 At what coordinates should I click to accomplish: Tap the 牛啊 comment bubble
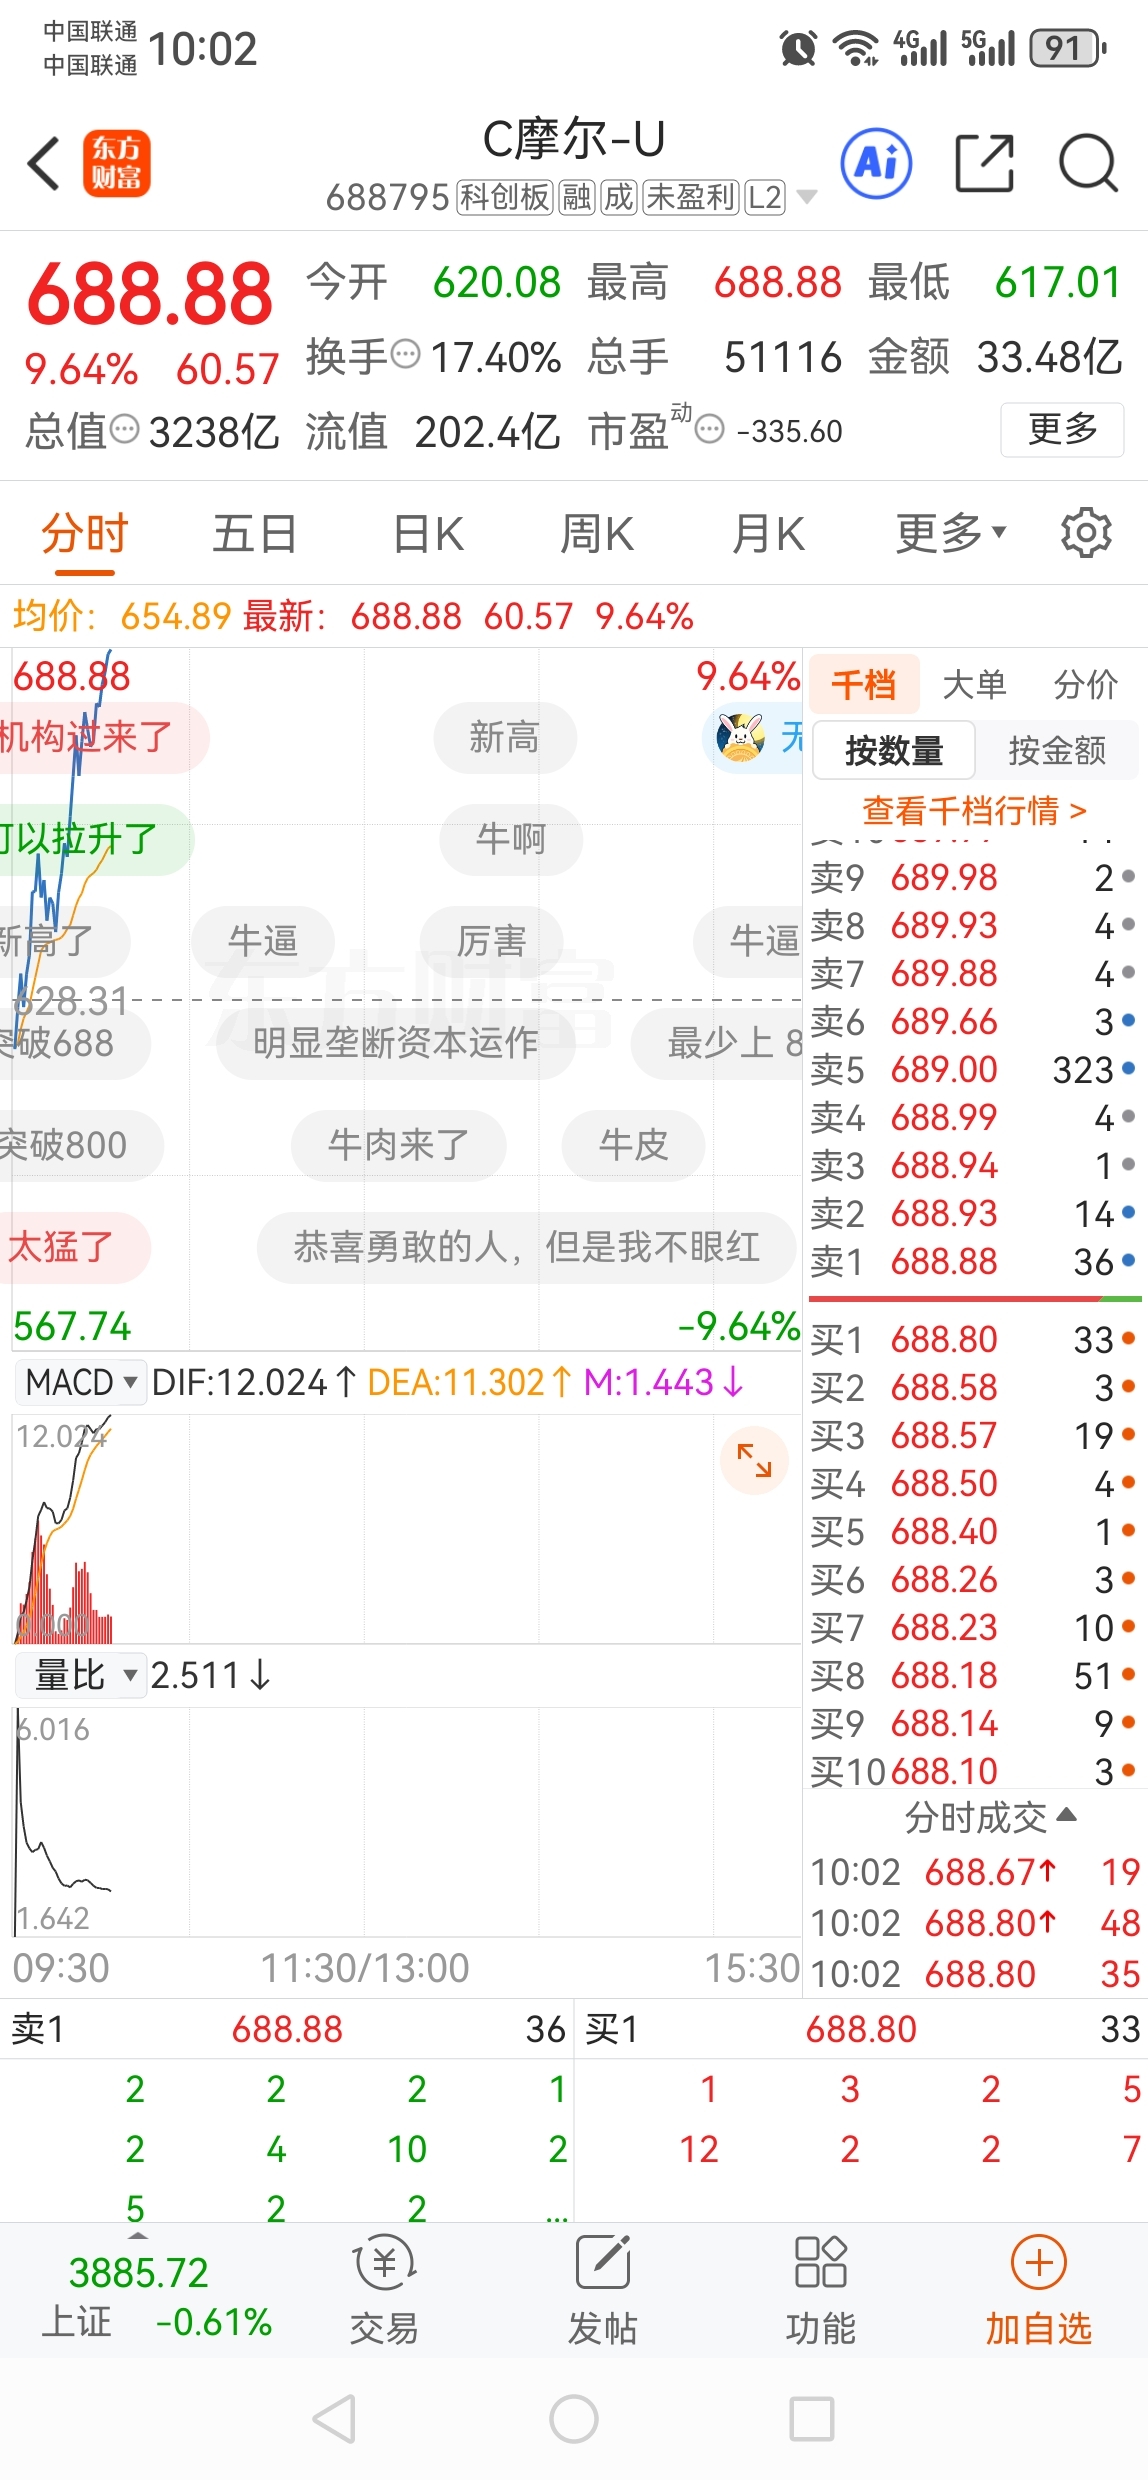point(511,839)
